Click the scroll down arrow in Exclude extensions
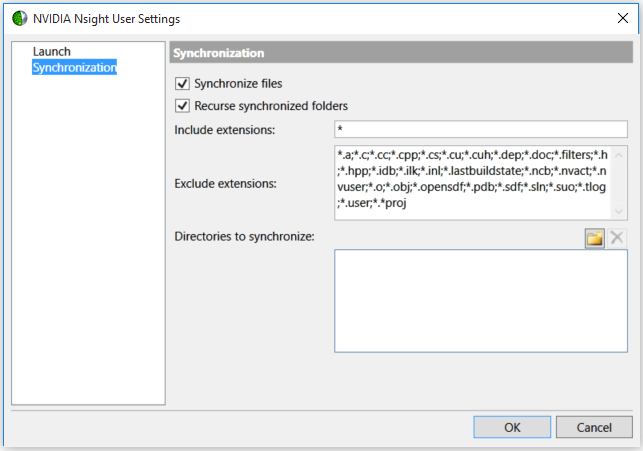Screen dimensions: 643x451 coord(619,211)
